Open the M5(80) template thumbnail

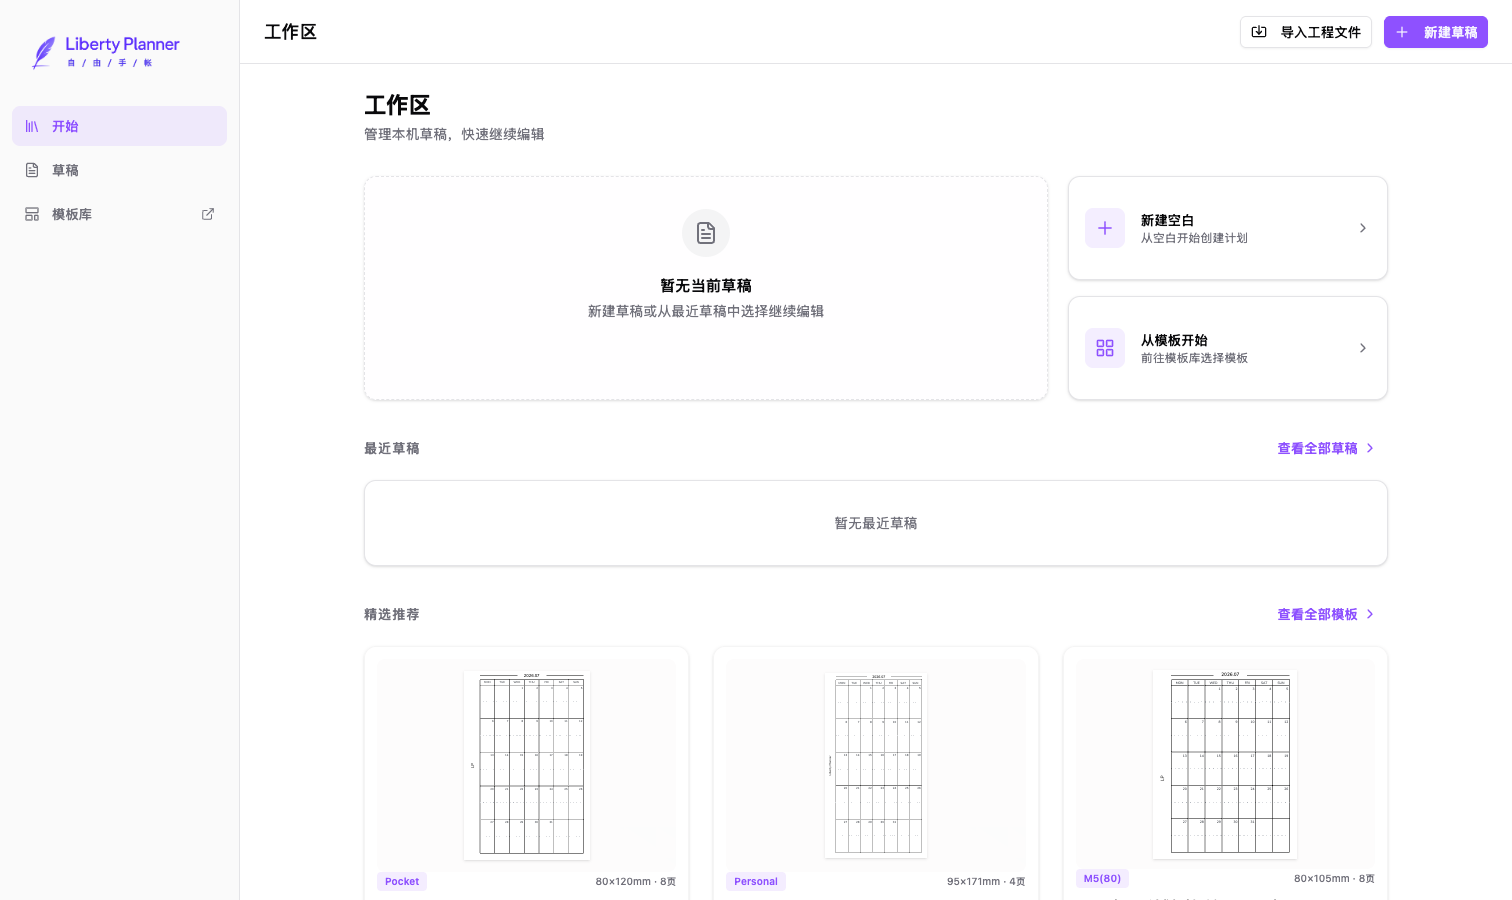(x=1226, y=764)
